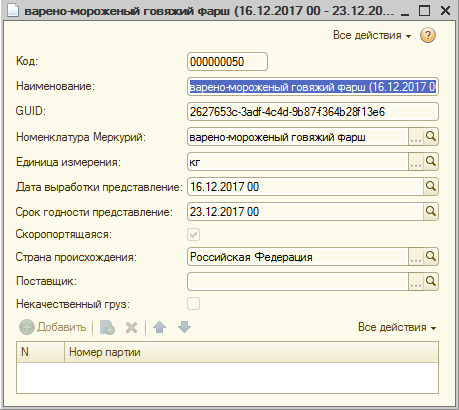This screenshot has height=410, width=459.
Task: Toggle the Скоропортящаяся checkbox
Action: pos(194,235)
